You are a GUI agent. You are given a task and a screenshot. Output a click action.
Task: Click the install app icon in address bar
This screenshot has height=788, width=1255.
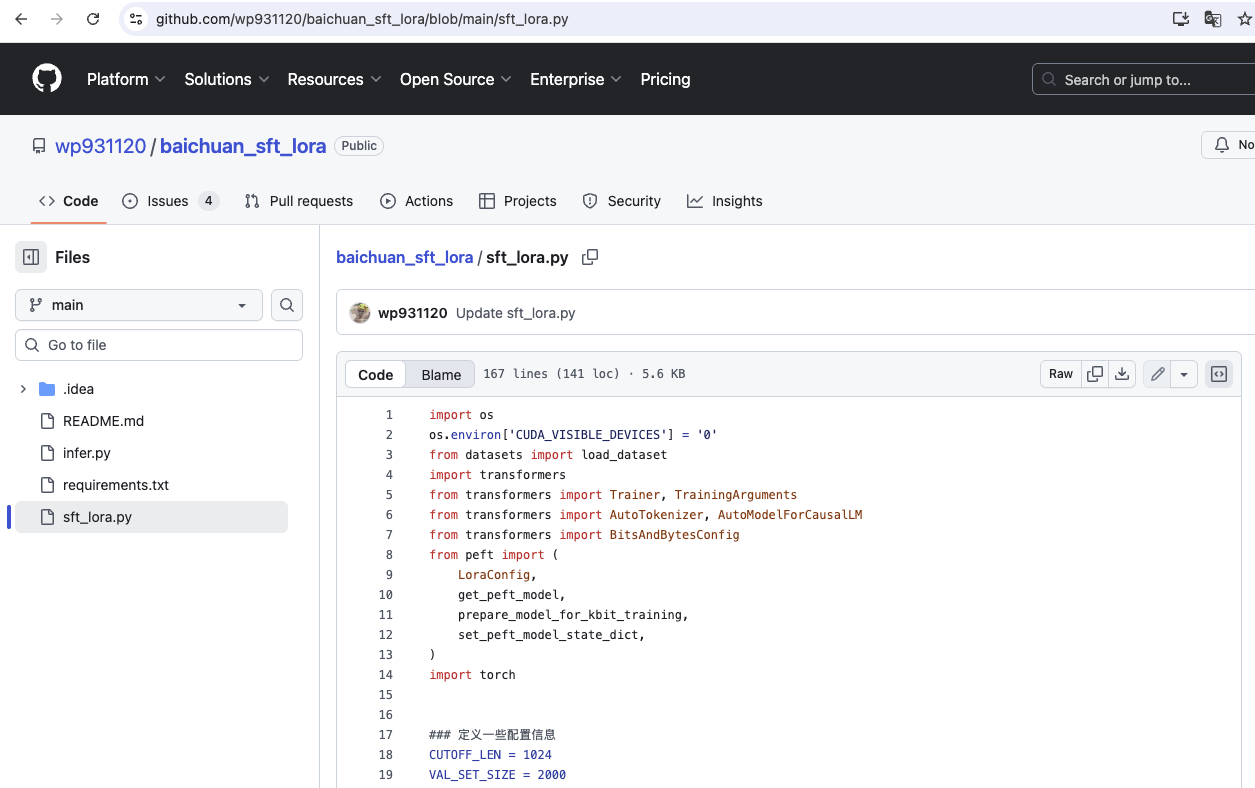click(x=1181, y=19)
